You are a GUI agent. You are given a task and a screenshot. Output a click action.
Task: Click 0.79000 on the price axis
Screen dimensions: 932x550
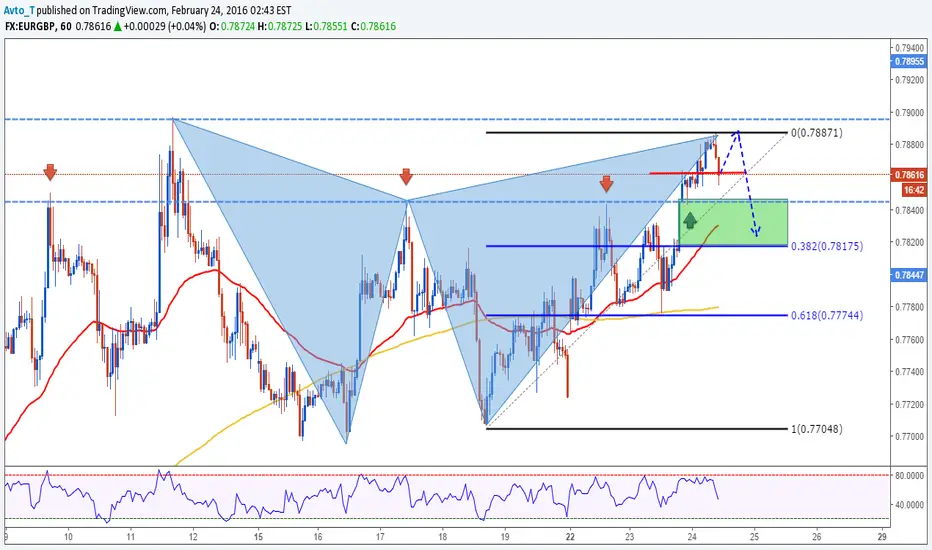point(910,112)
